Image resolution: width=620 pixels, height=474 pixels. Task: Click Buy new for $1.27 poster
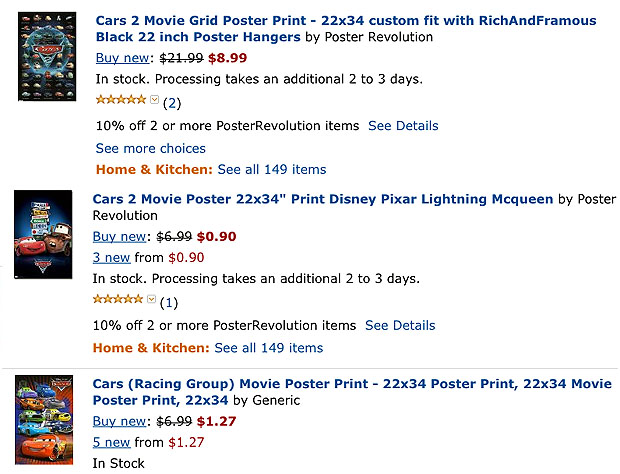click(x=119, y=421)
